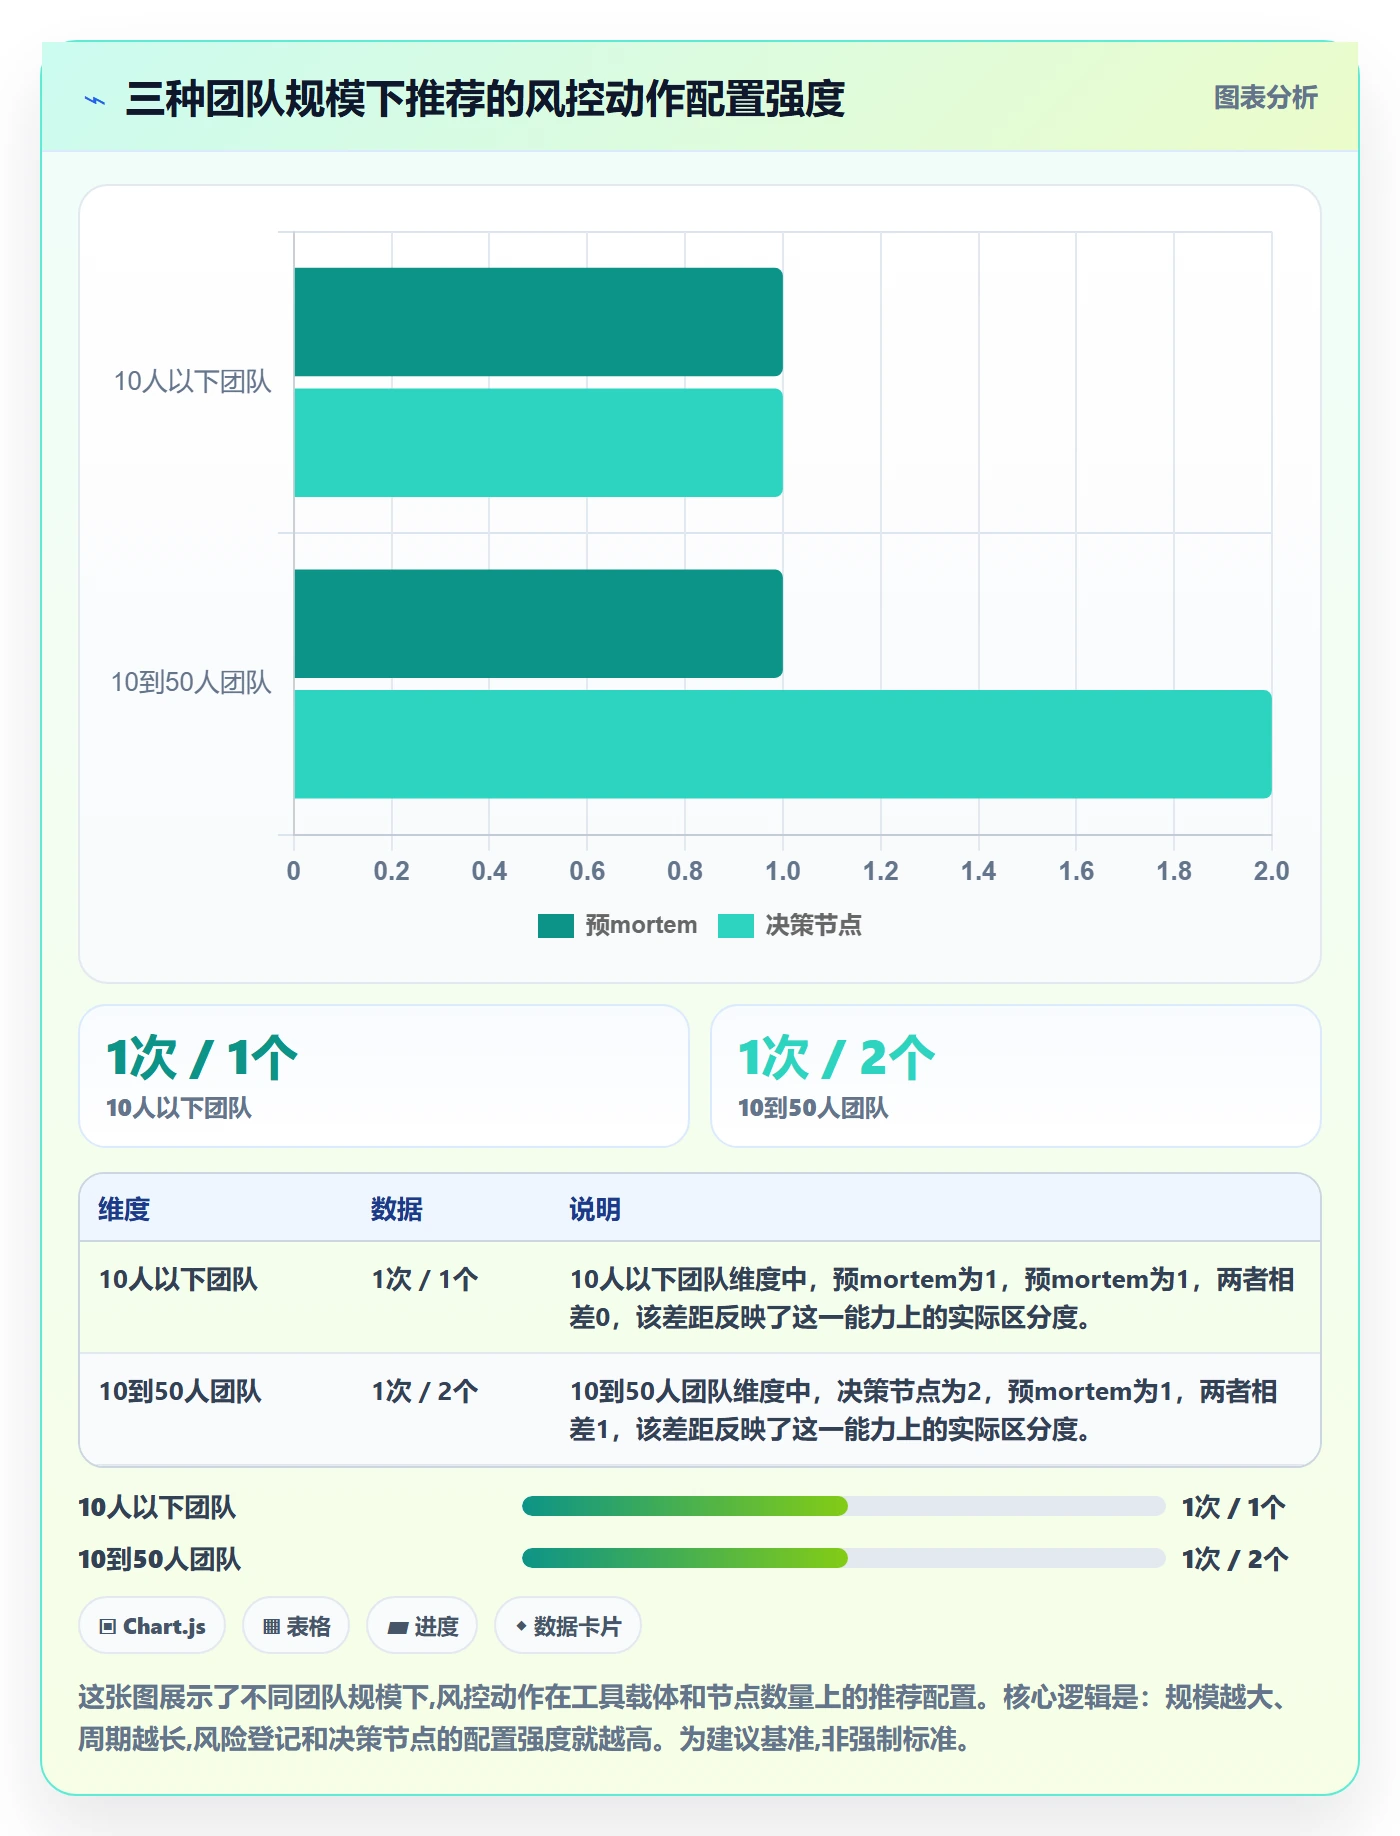Screen dimensions: 1400x1836
Task: Click the 10到50人团队 table row name cell
Action: 180,1391
